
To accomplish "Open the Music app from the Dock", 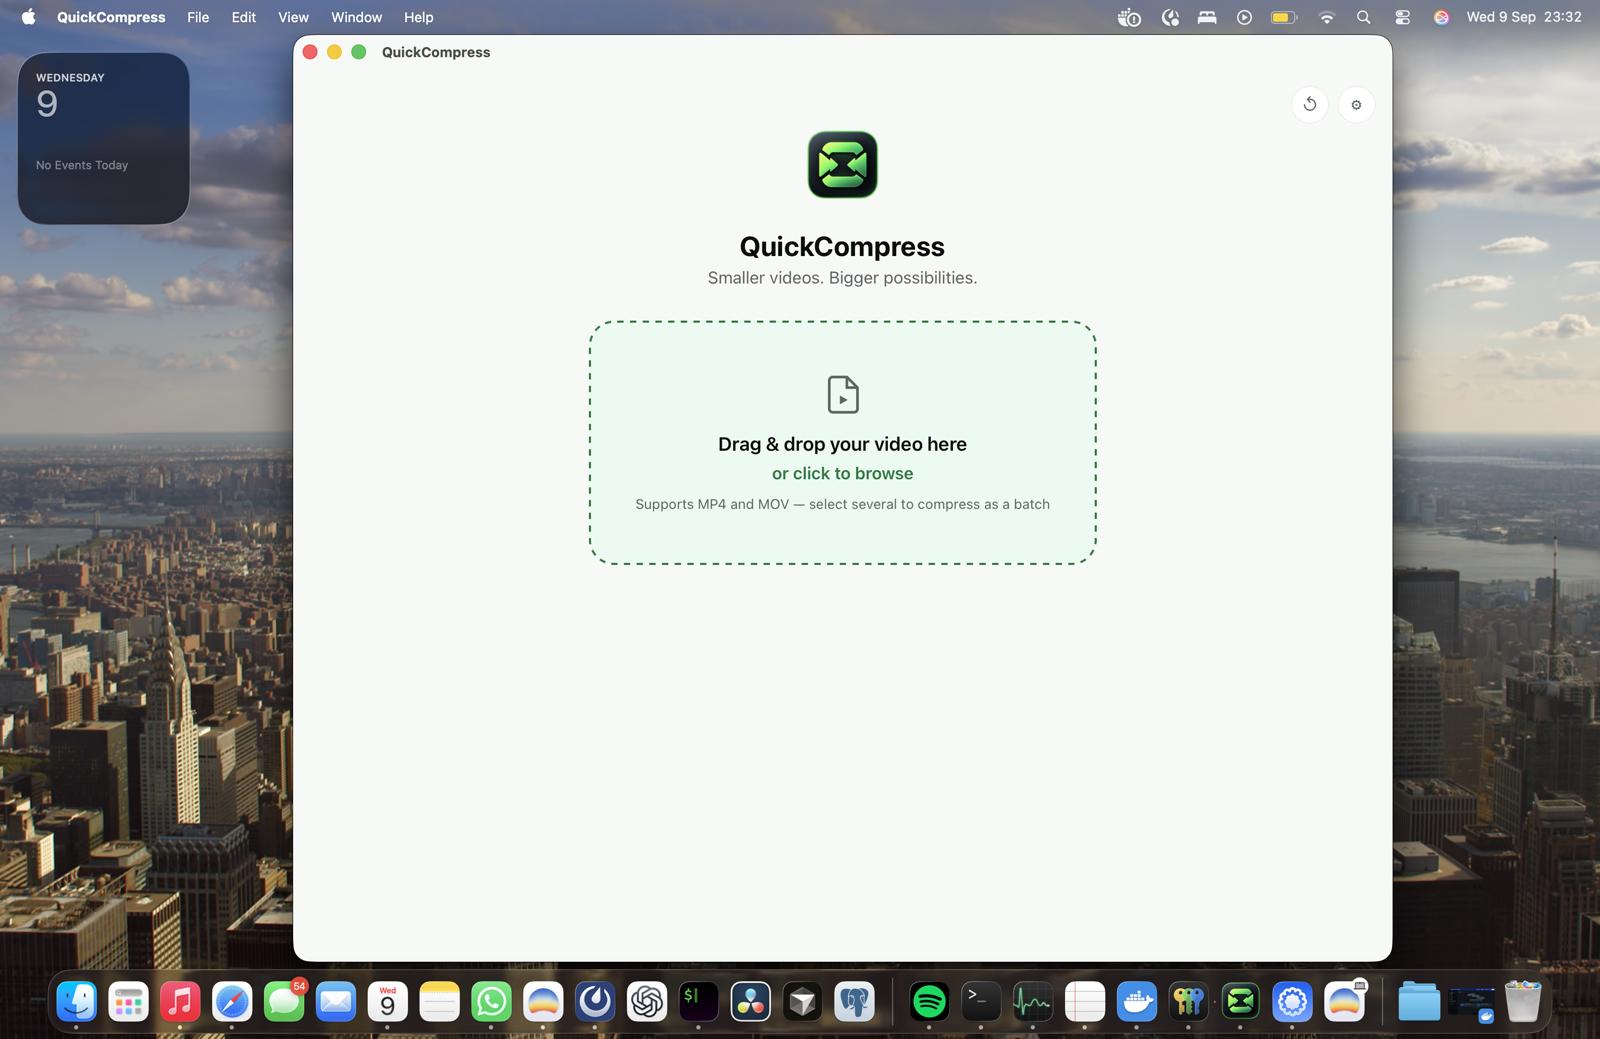I will click(x=180, y=1001).
